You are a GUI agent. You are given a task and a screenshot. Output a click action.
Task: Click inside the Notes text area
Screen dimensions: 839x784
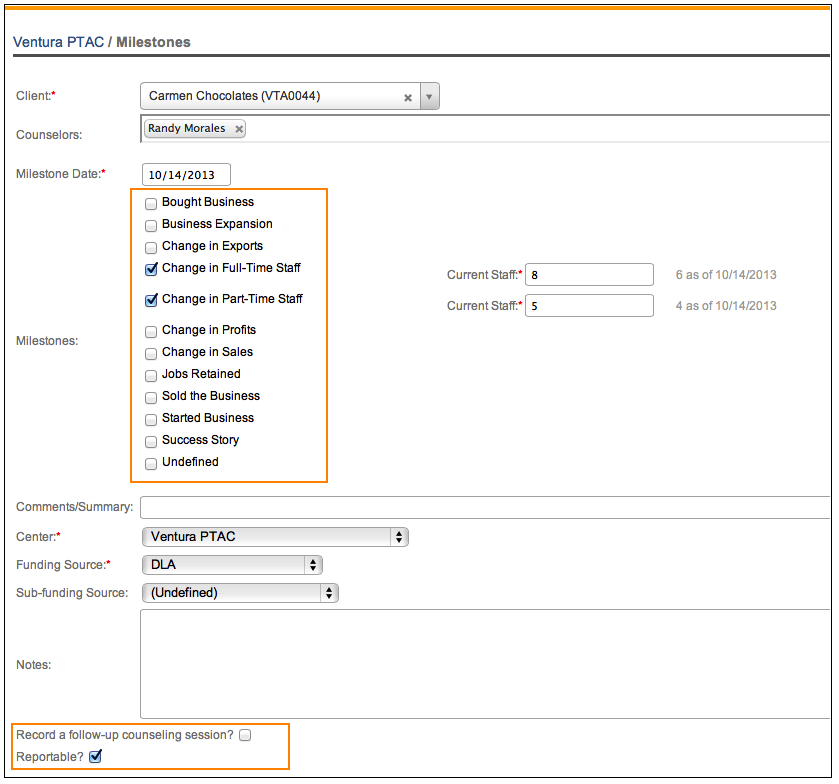pyautogui.click(x=485, y=664)
